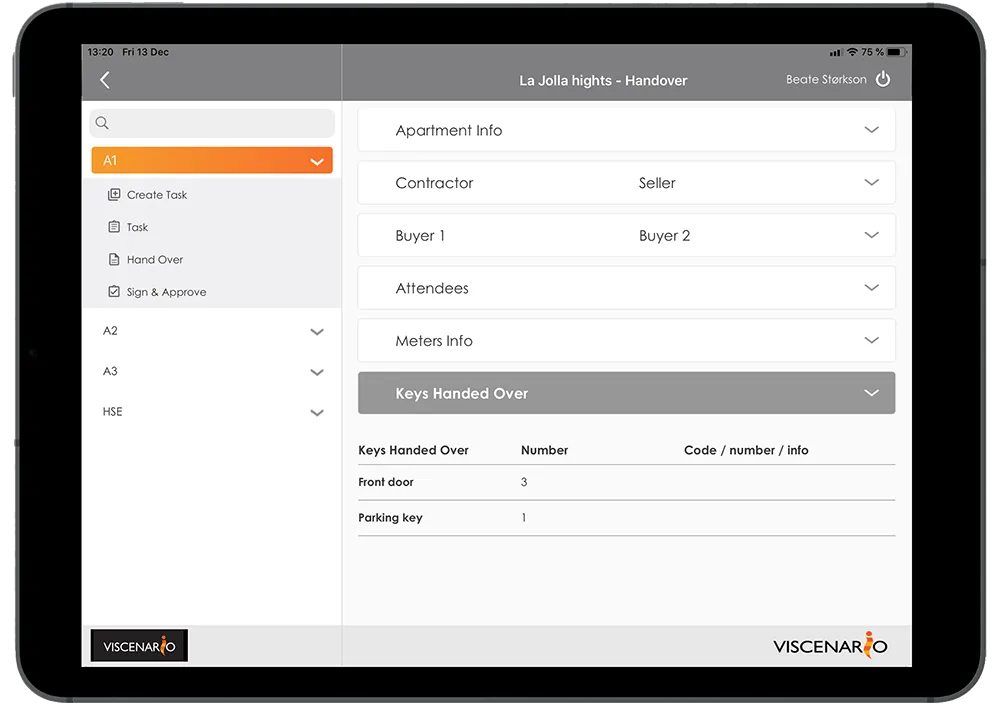Image resolution: width=1000 pixels, height=705 pixels.
Task: Click the Create Task plus icon
Action: point(114,195)
